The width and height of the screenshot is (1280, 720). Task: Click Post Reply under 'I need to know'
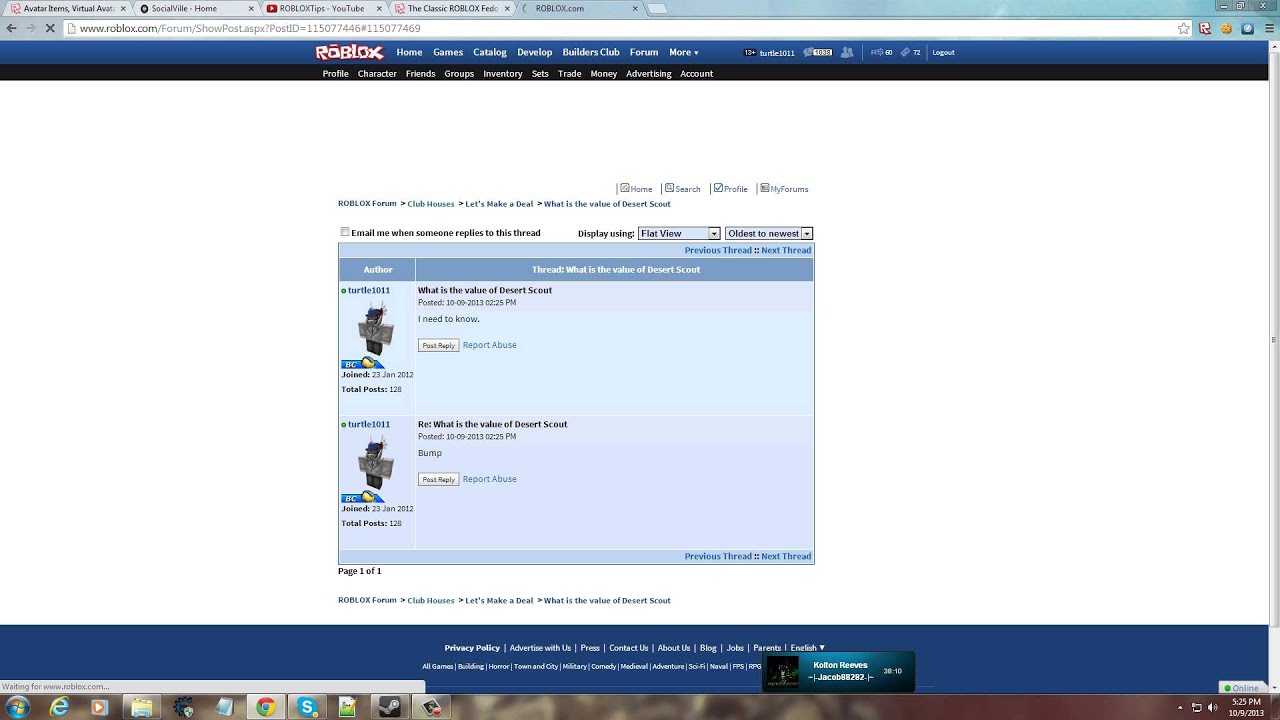pos(438,345)
